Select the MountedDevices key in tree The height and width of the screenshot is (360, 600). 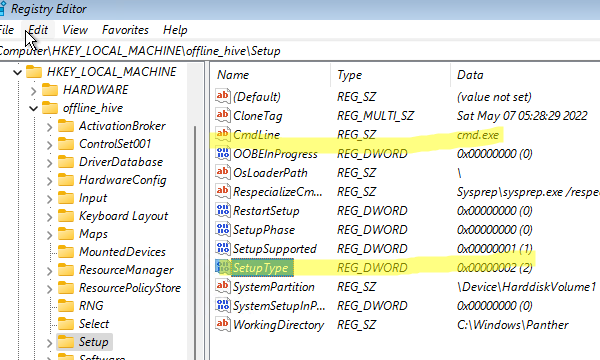pos(122,252)
